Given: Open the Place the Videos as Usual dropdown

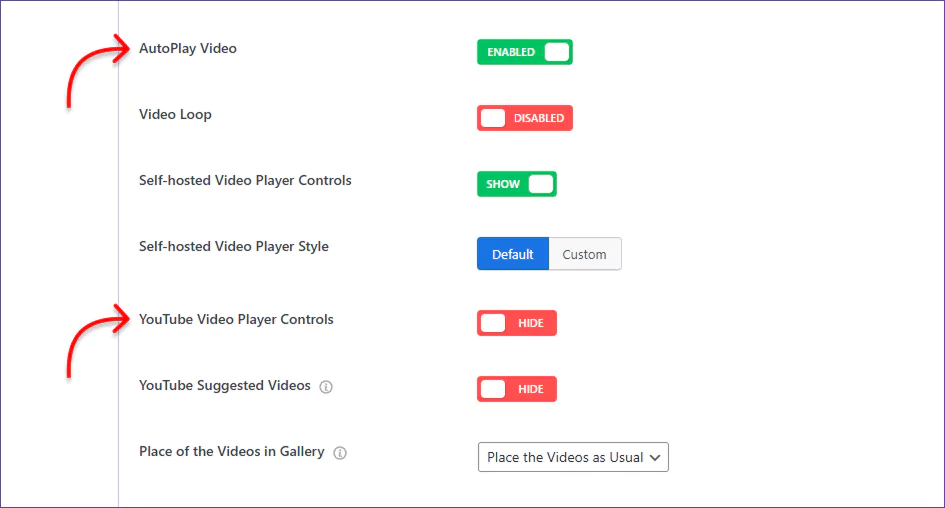Looking at the screenshot, I should point(573,457).
